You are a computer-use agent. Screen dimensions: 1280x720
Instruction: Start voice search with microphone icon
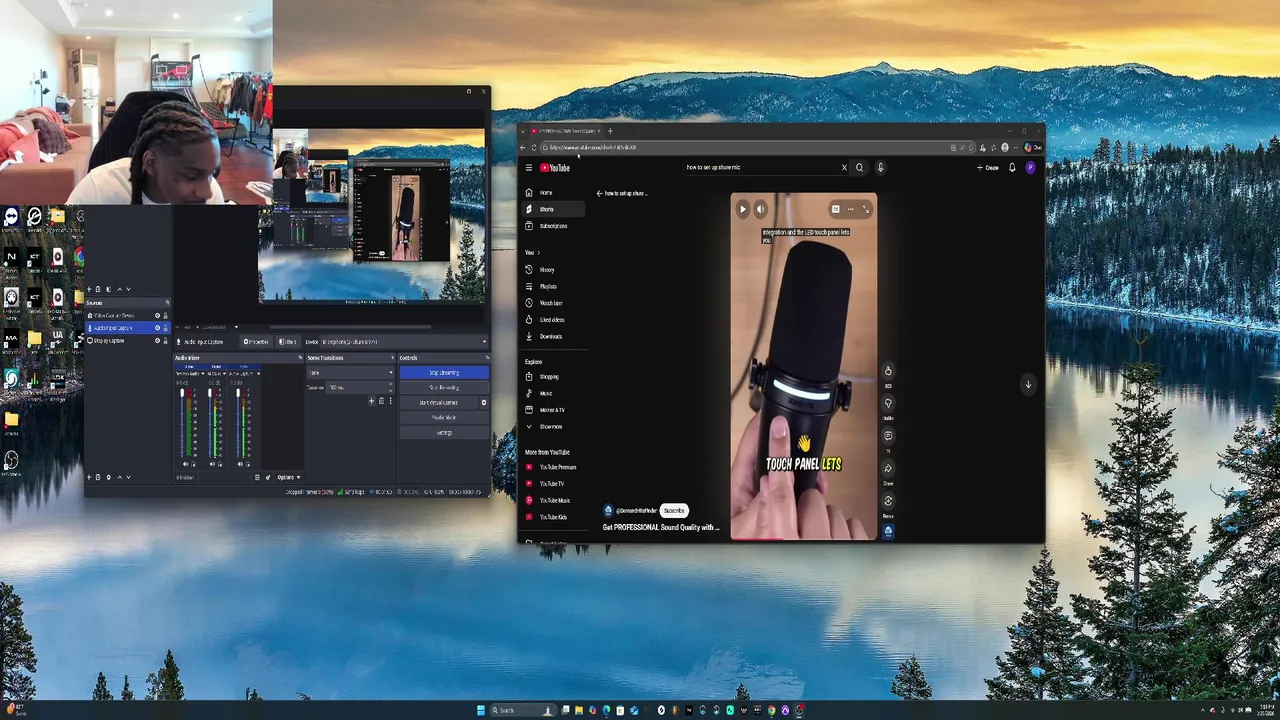click(880, 168)
